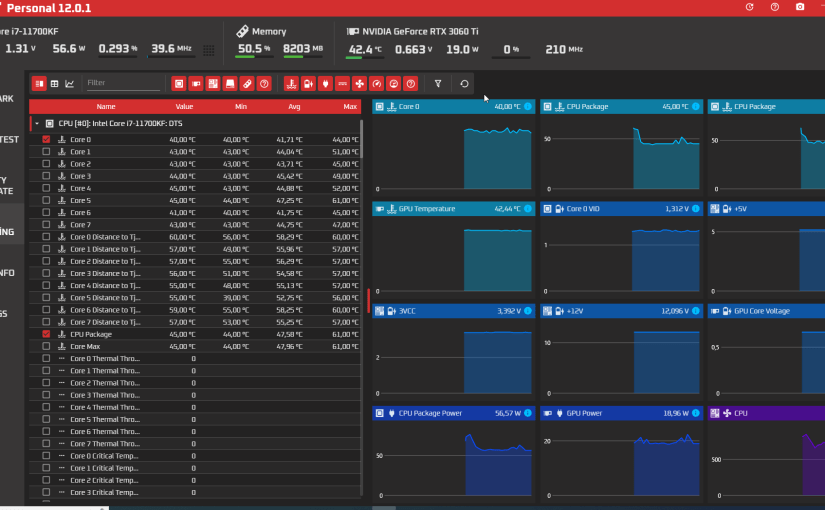The width and height of the screenshot is (825, 510).
Task: Take a screenshot with the camera icon
Action: click(800, 7)
